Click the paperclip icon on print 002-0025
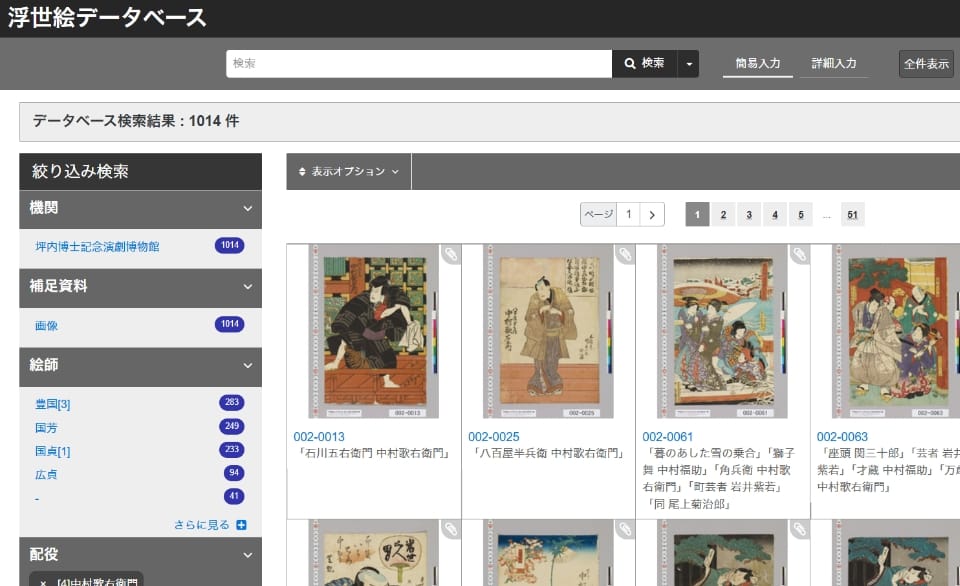This screenshot has width=960, height=586. [x=625, y=254]
